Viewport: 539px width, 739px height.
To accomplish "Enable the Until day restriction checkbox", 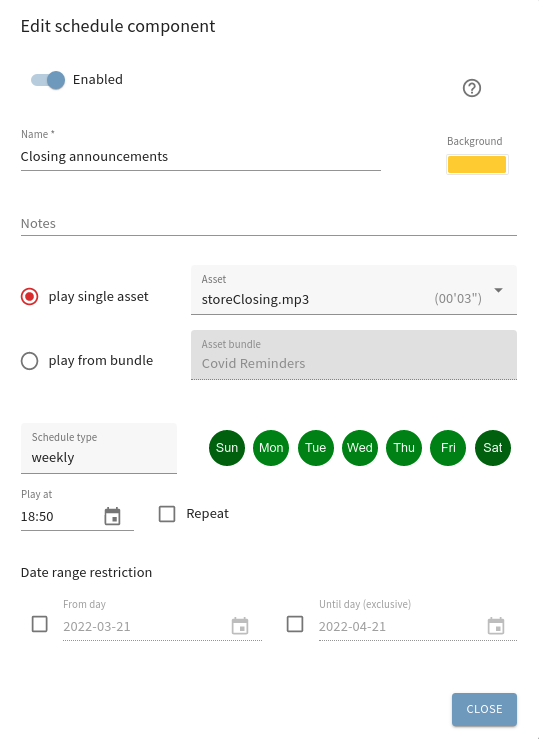I will [295, 624].
